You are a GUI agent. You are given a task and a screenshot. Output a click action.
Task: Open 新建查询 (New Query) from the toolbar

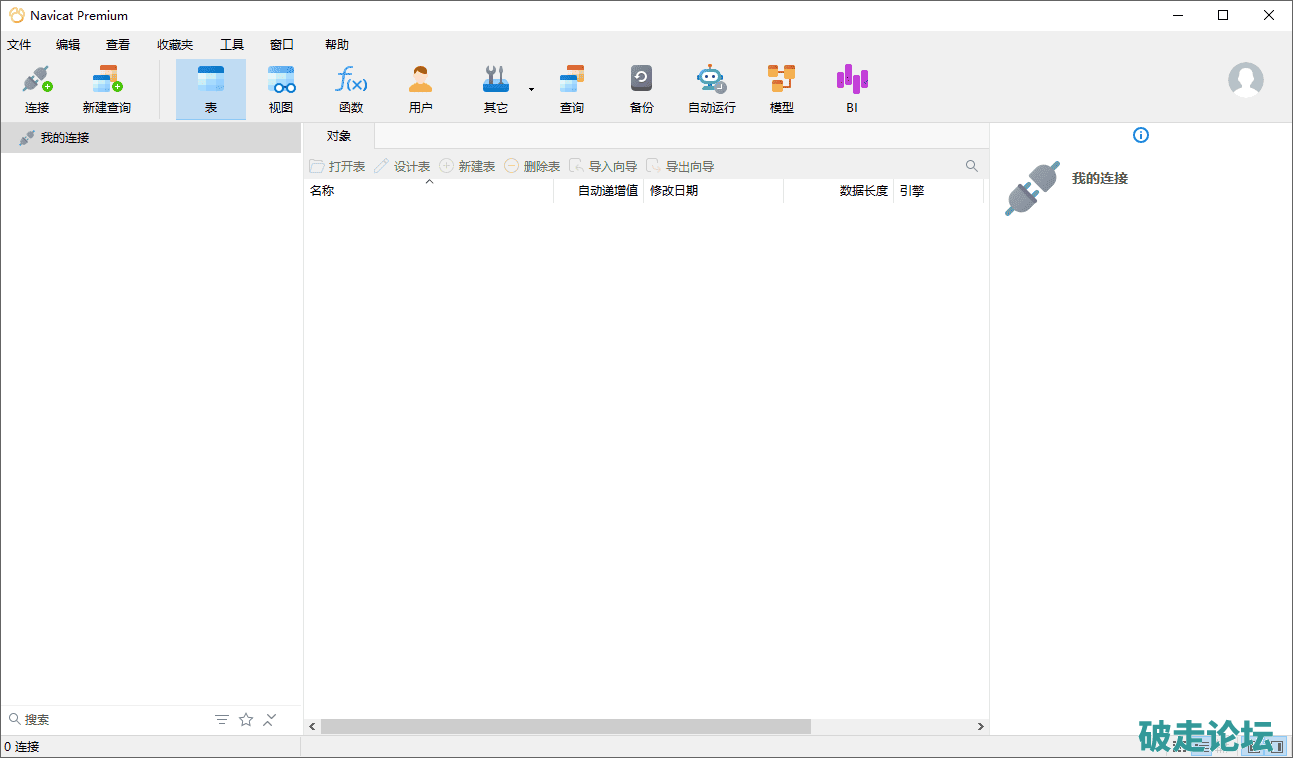click(x=106, y=89)
